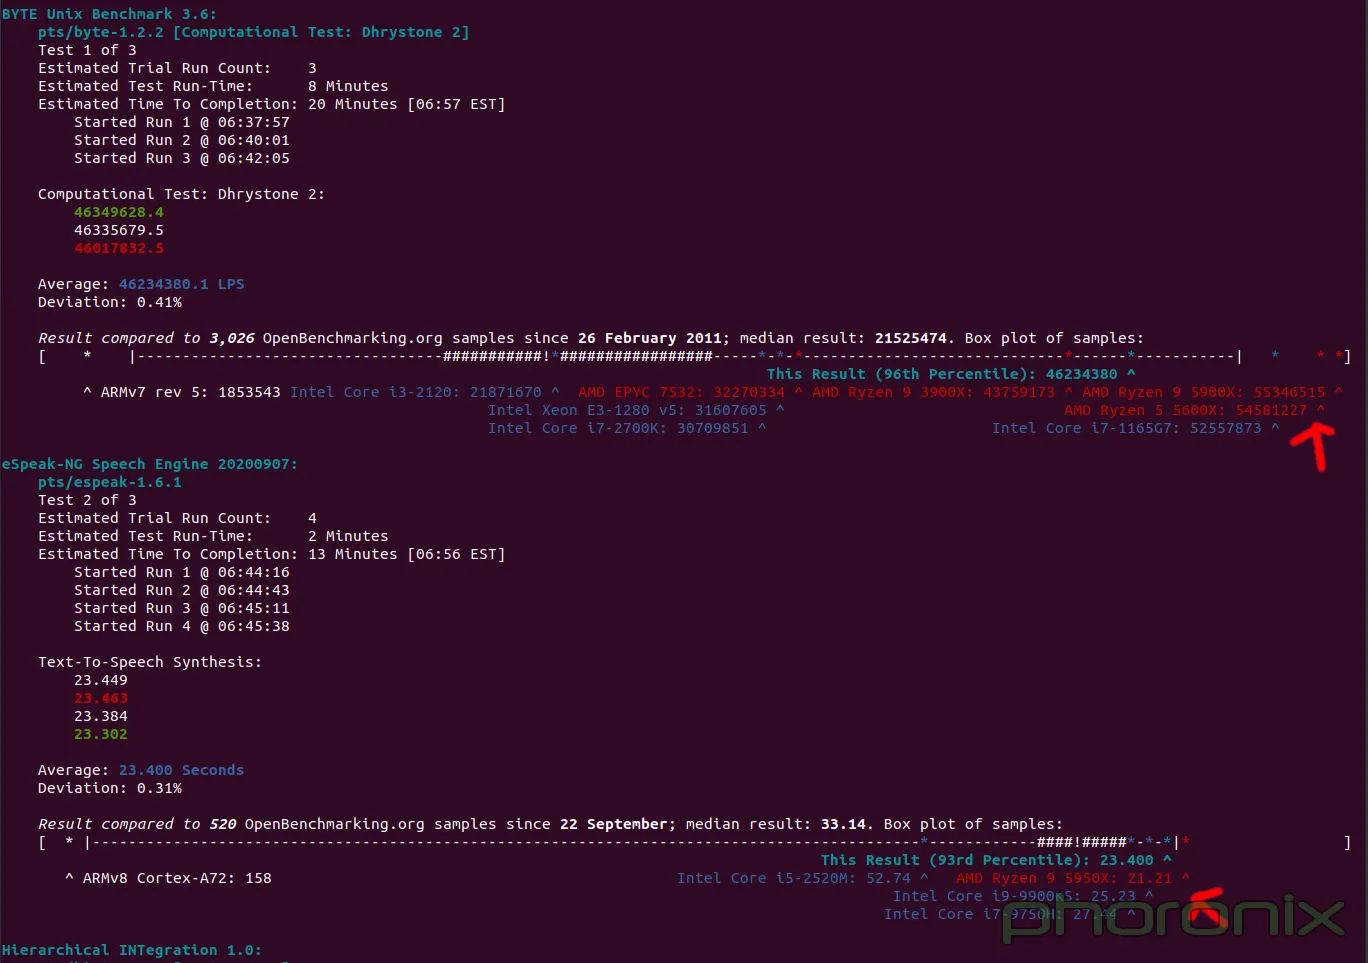Click 'Average: 46234380.1 LPS'
The height and width of the screenshot is (963, 1368).
pos(141,284)
